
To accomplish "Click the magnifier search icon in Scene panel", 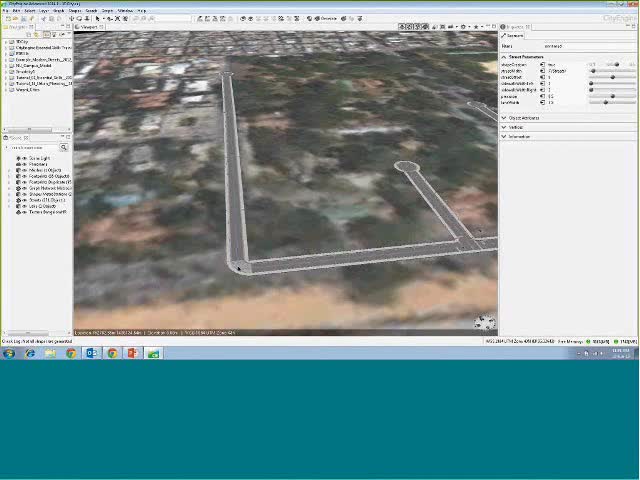I will tap(64, 147).
